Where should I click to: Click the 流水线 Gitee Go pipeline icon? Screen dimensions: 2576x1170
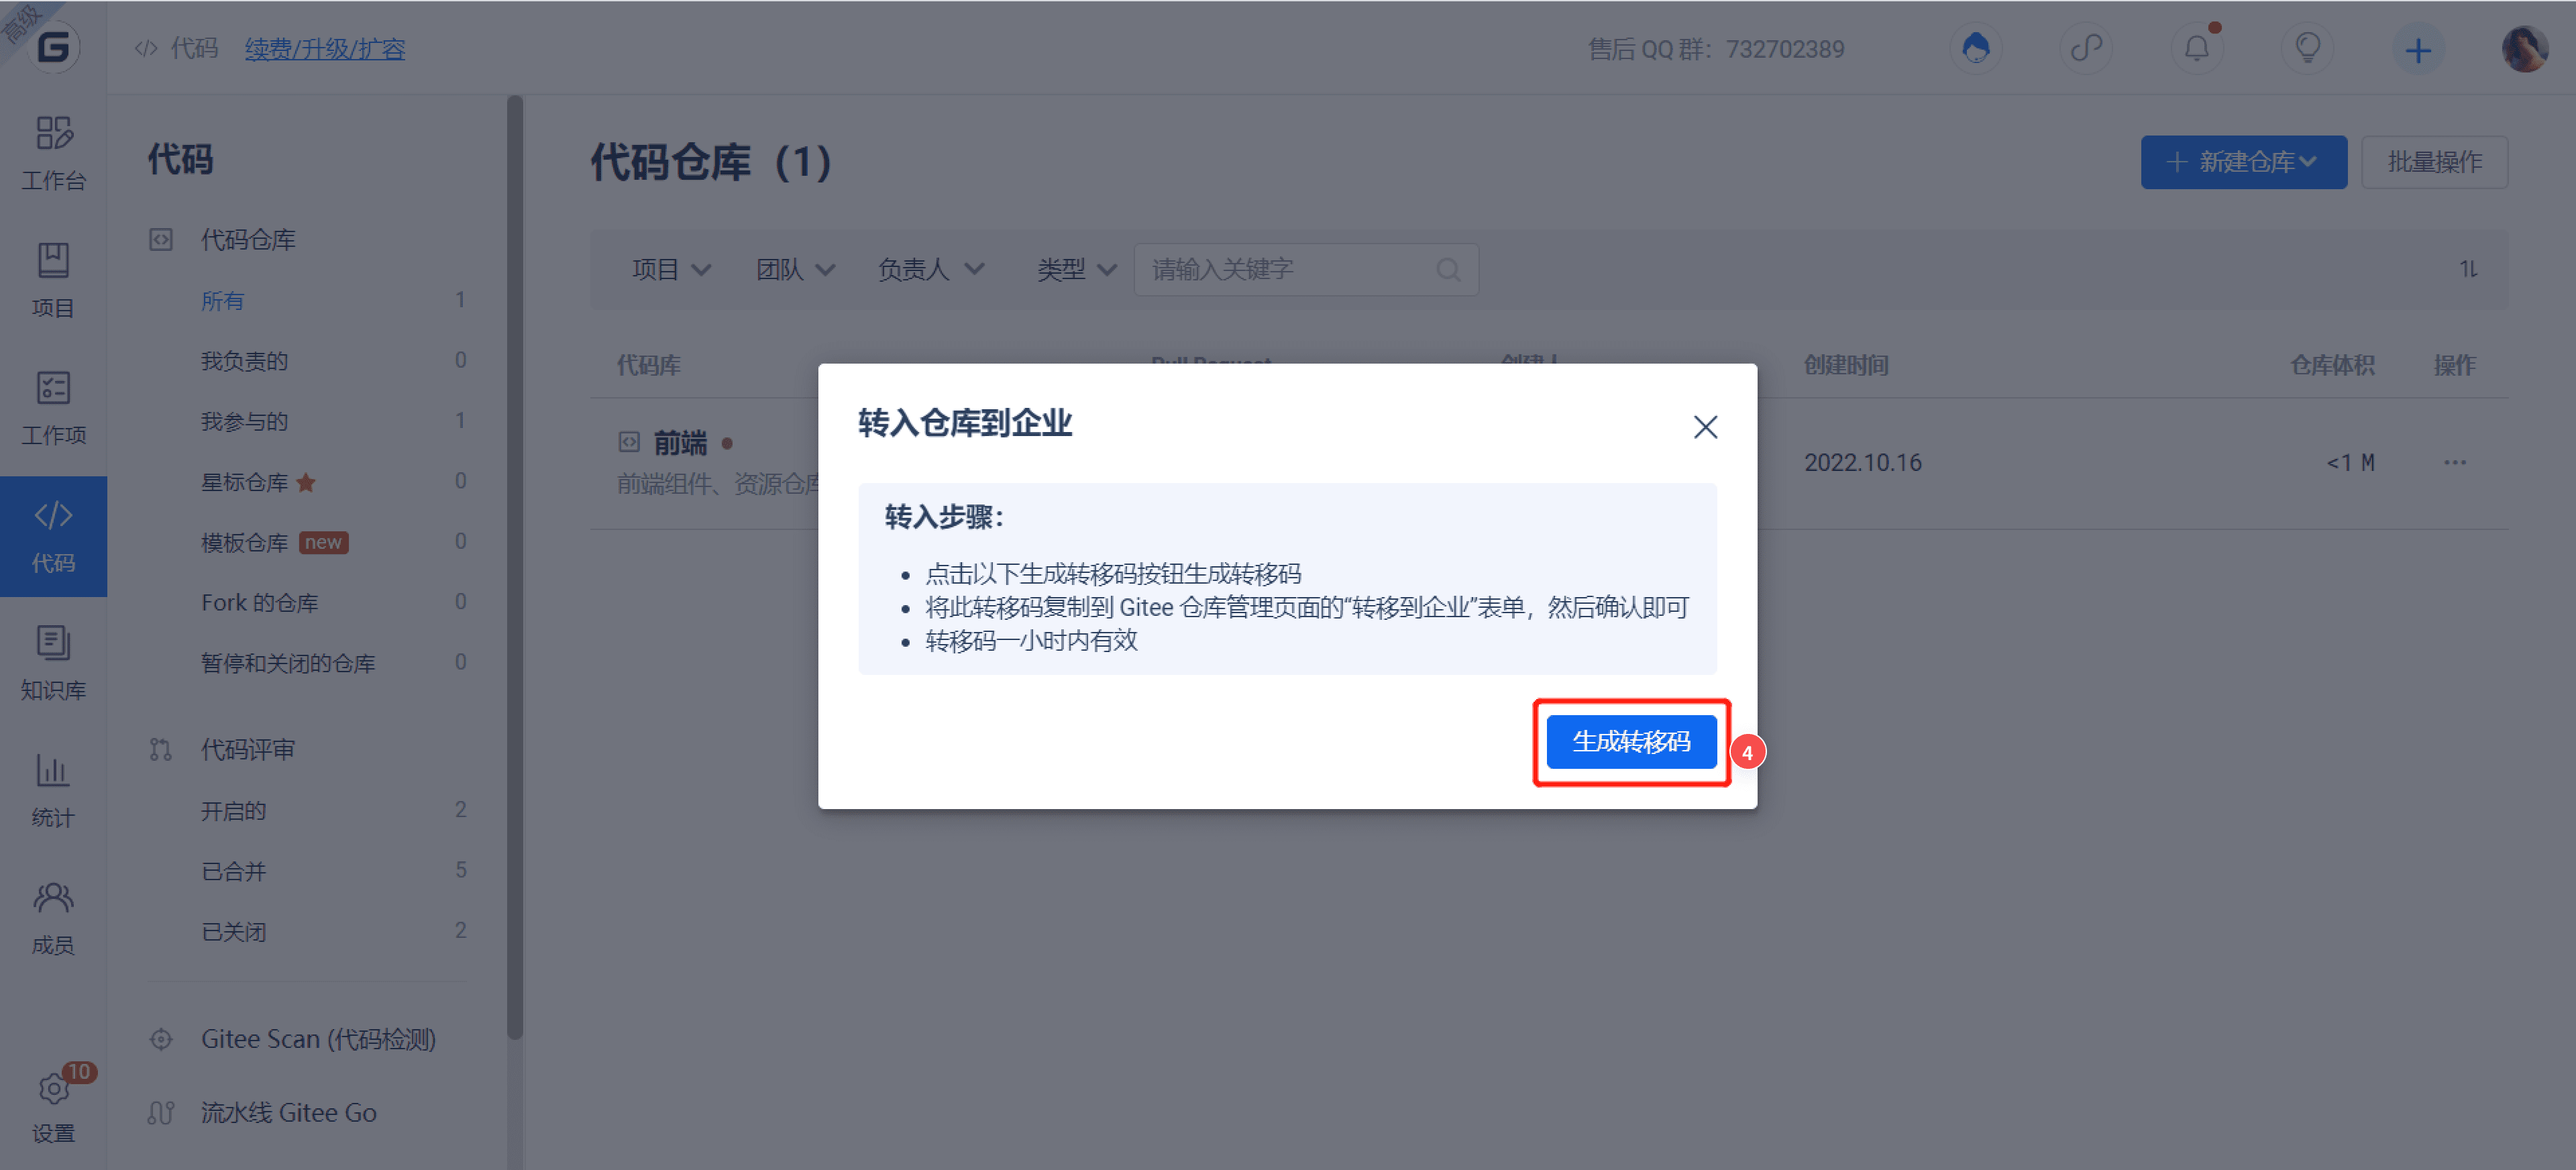tap(160, 1112)
